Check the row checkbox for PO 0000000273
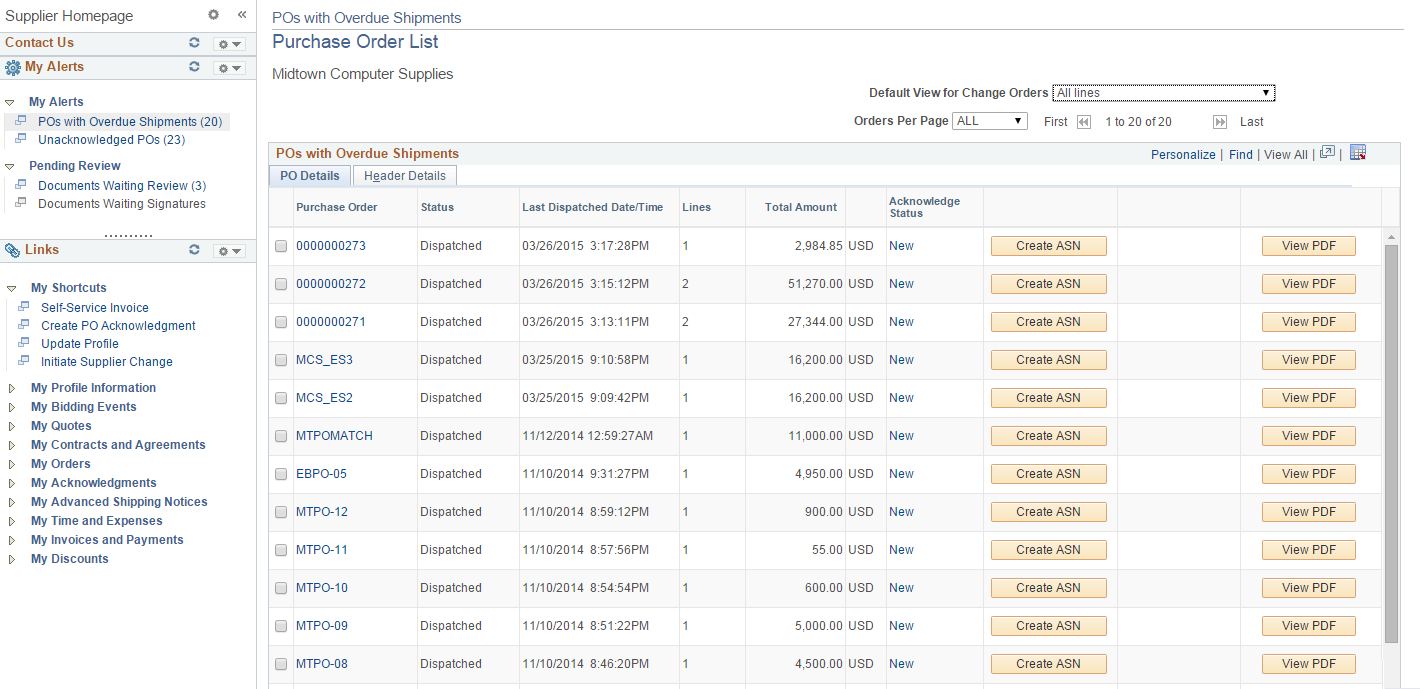Viewport: 1420px width, 689px height. pos(281,245)
